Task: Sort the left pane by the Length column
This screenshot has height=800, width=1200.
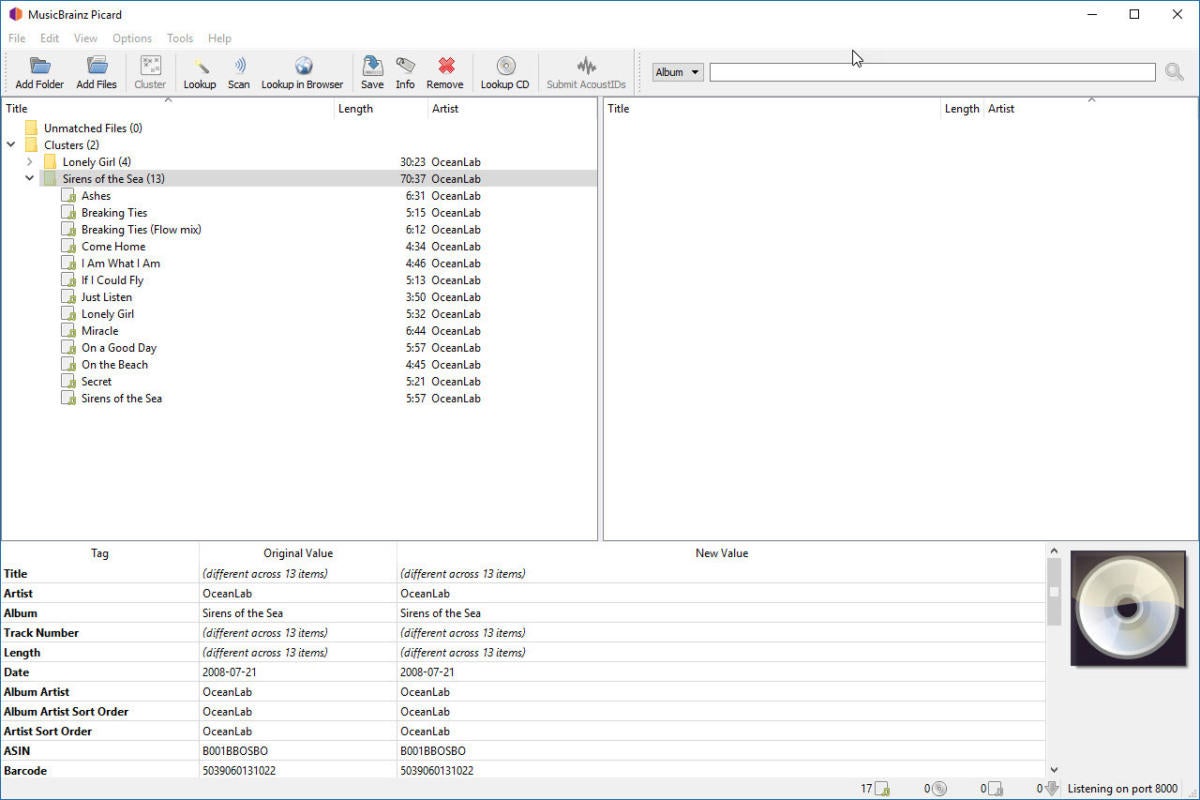Action: pyautogui.click(x=381, y=109)
